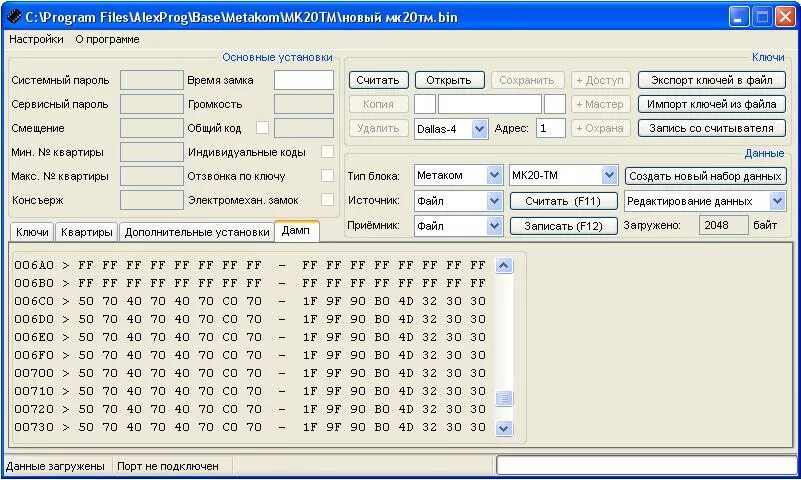Click the Консьерж input field
The width and height of the screenshot is (801, 480).
pyautogui.click(x=152, y=200)
